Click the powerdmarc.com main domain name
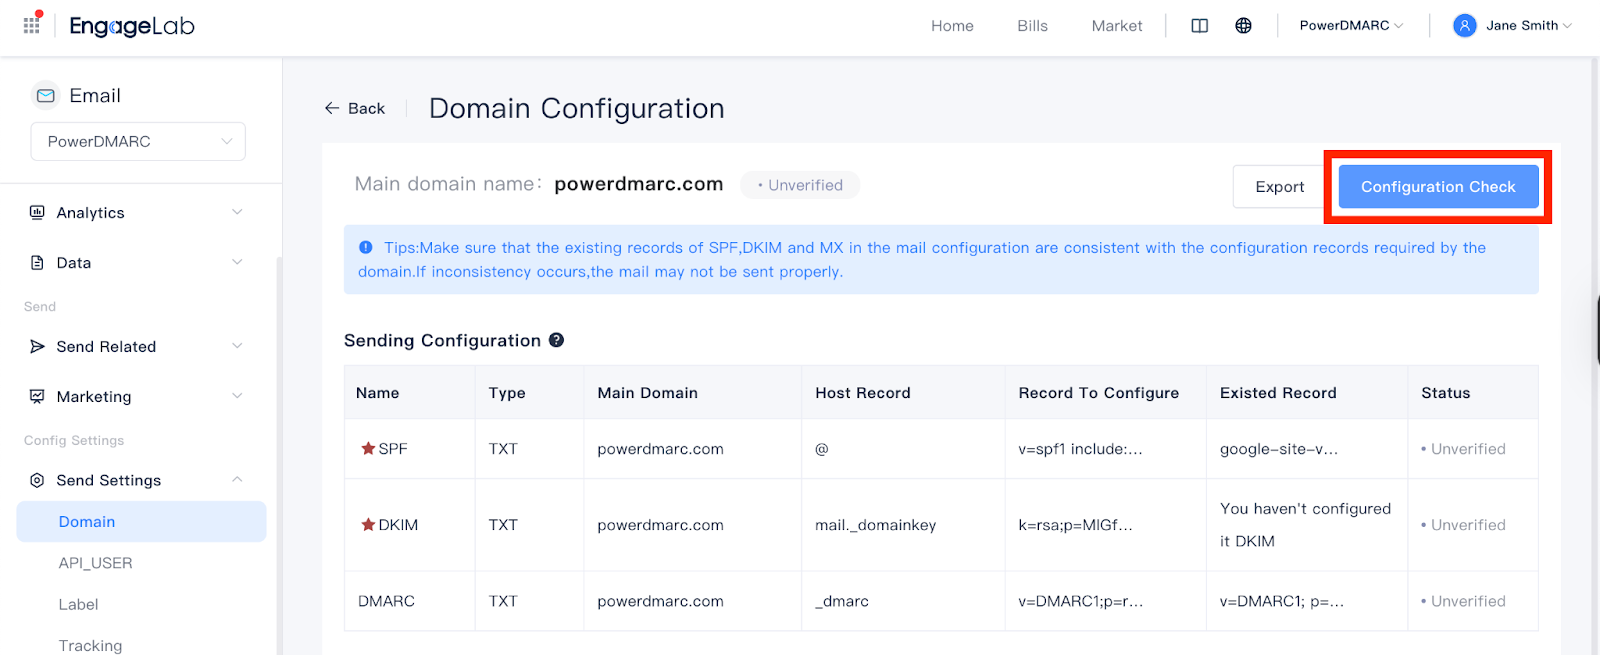Image resolution: width=1600 pixels, height=655 pixels. point(638,184)
